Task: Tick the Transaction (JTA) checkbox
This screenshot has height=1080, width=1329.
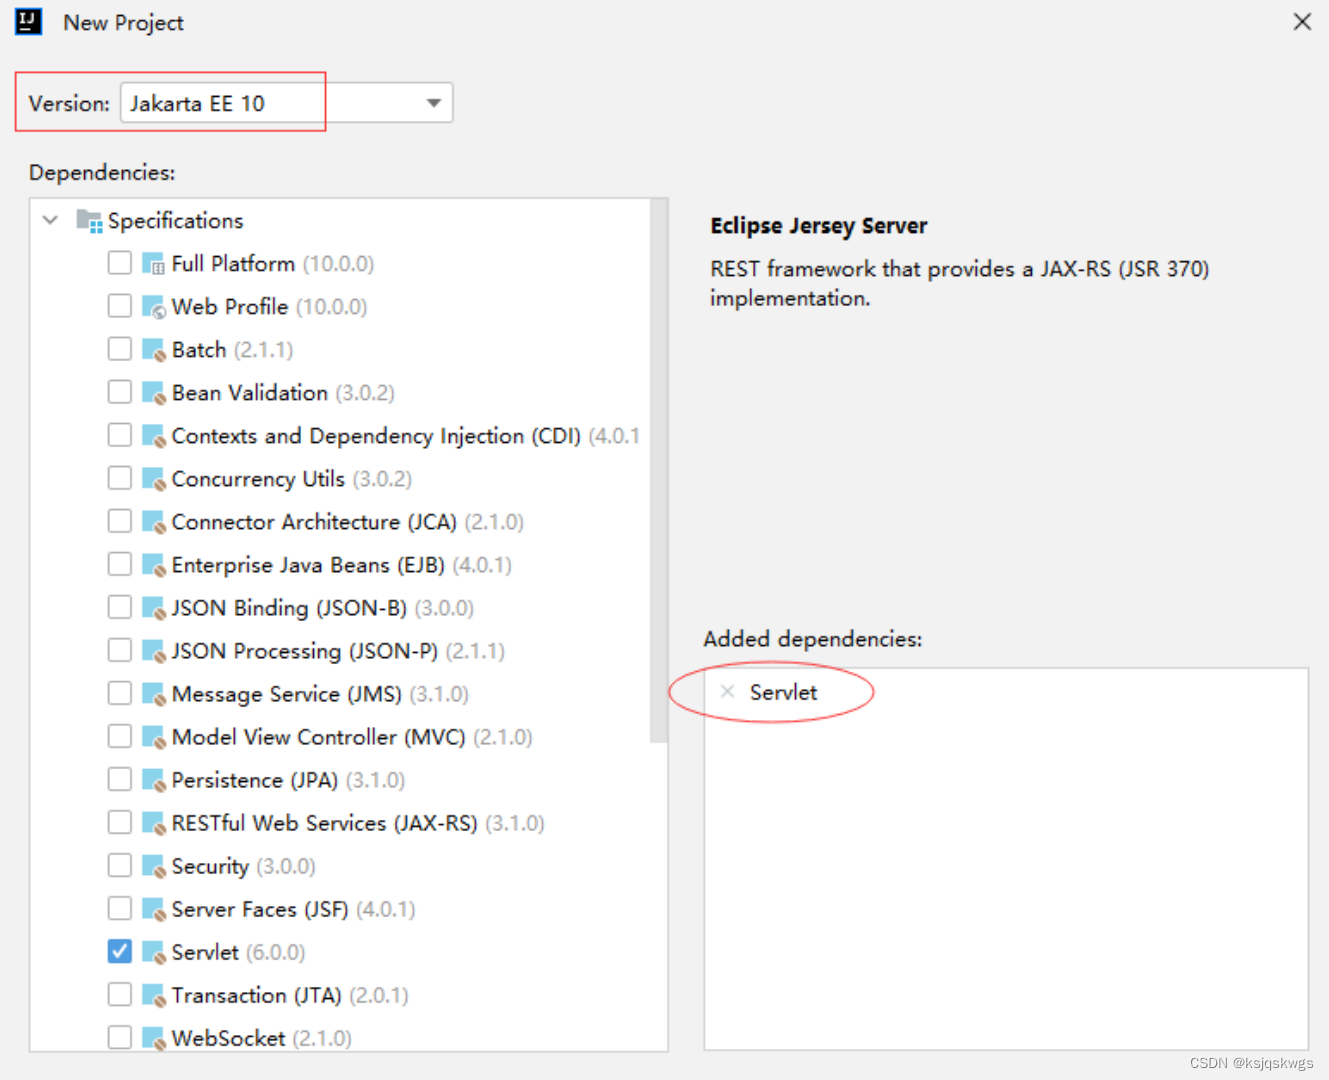Action: pos(120,994)
